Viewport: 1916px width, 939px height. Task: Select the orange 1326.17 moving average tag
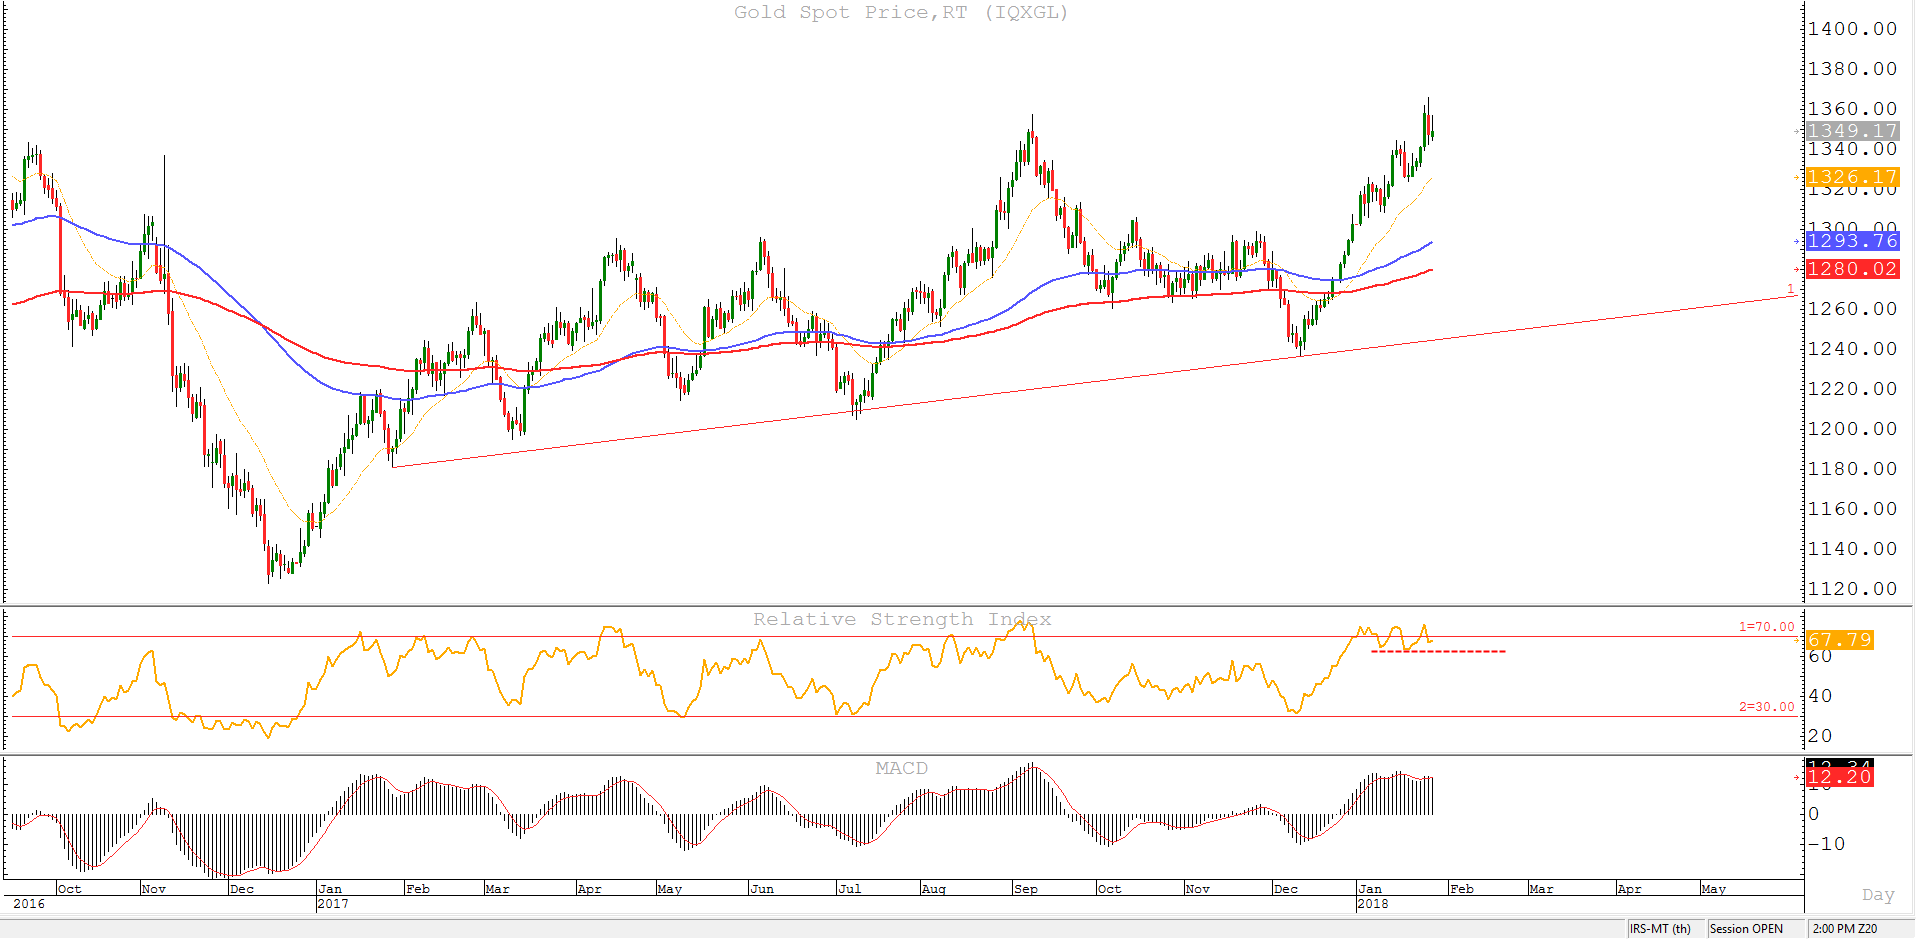(1852, 177)
